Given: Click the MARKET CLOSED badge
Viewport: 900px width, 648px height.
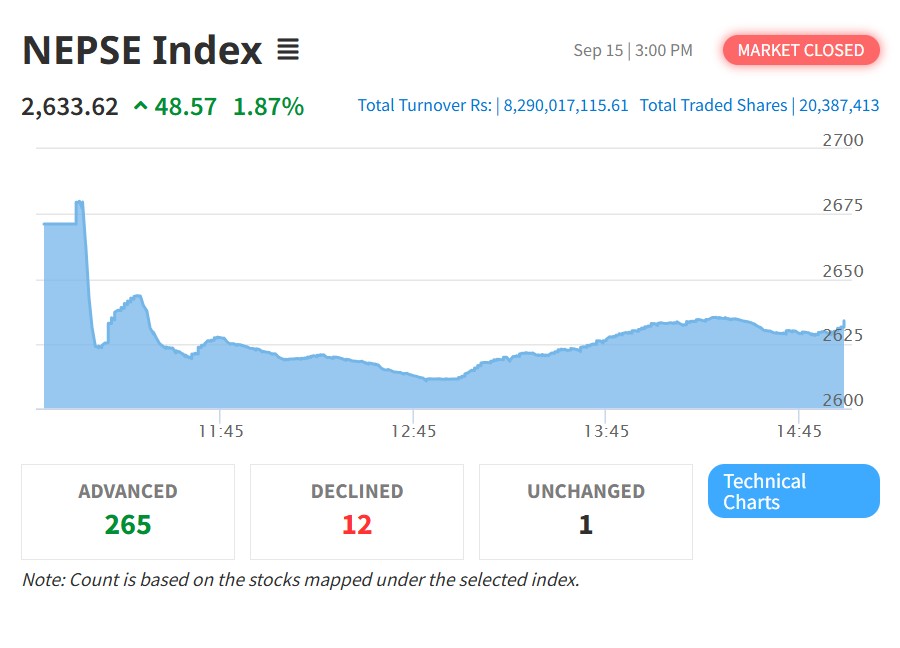Looking at the screenshot, I should pyautogui.click(x=801, y=50).
